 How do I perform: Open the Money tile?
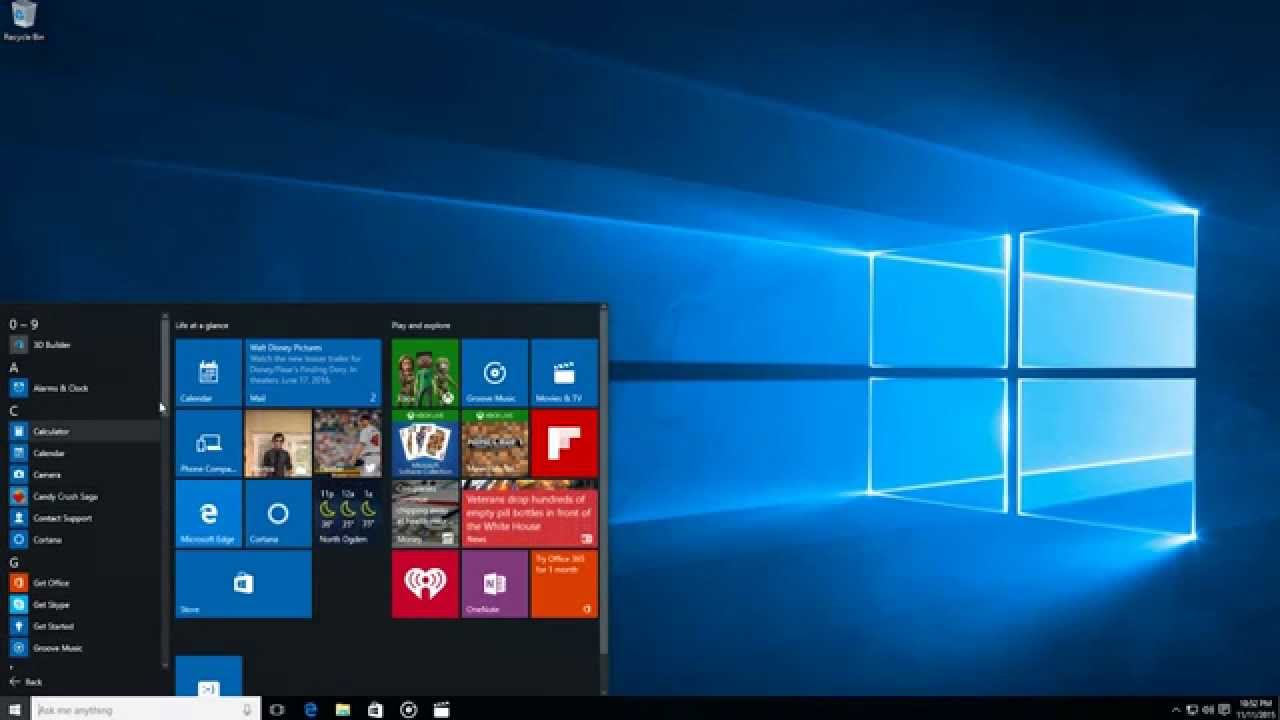[425, 514]
